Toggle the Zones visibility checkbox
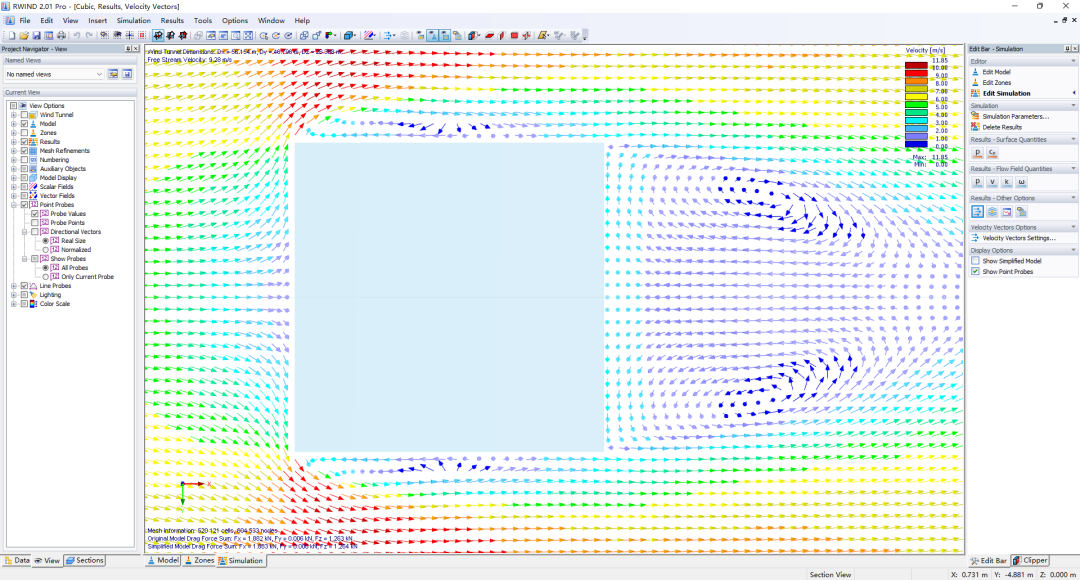The height and width of the screenshot is (580, 1080). point(24,133)
